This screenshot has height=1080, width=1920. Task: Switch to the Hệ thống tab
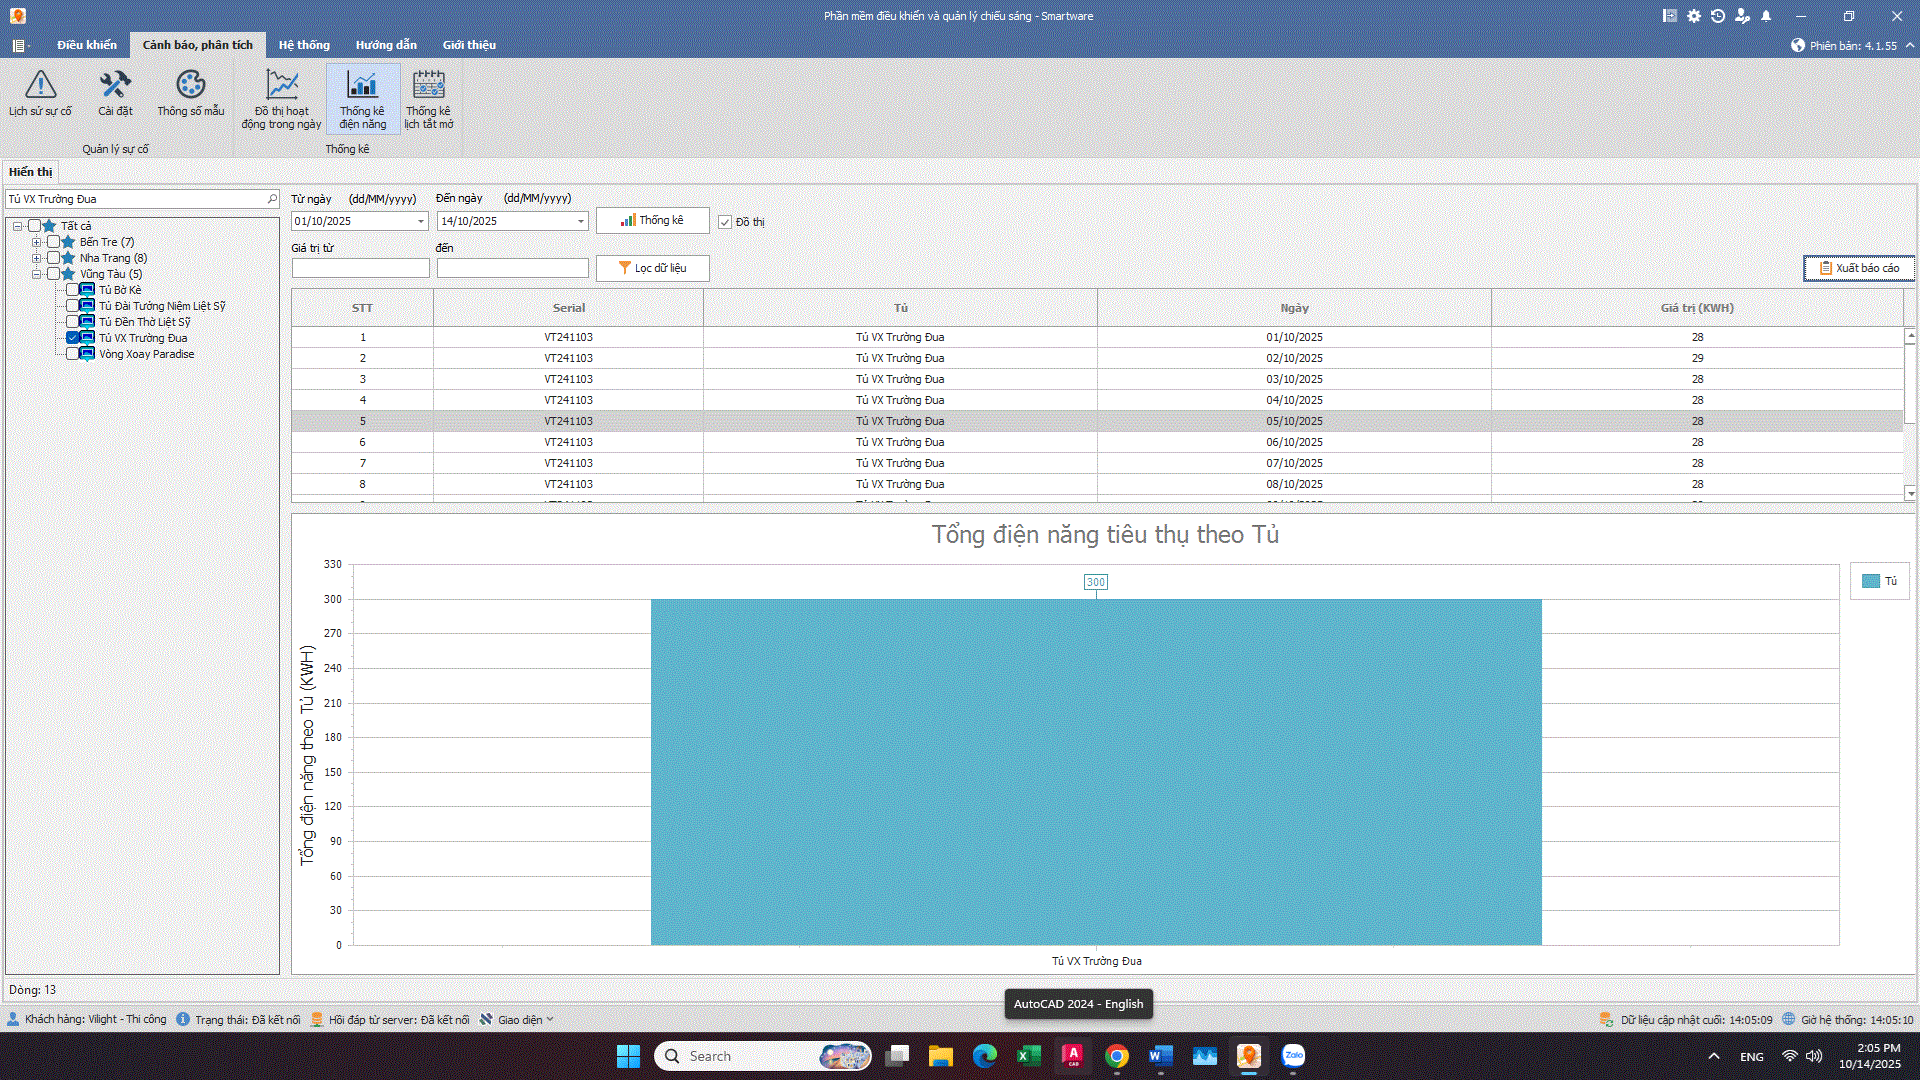coord(304,45)
